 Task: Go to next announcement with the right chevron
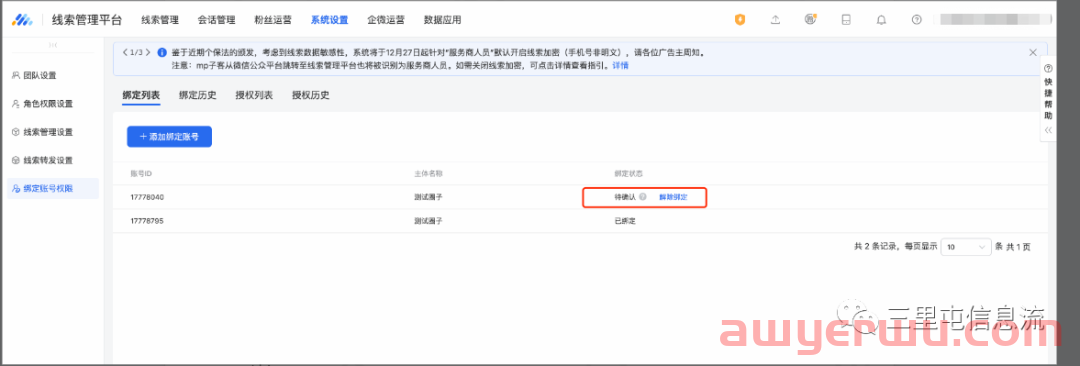(148, 52)
